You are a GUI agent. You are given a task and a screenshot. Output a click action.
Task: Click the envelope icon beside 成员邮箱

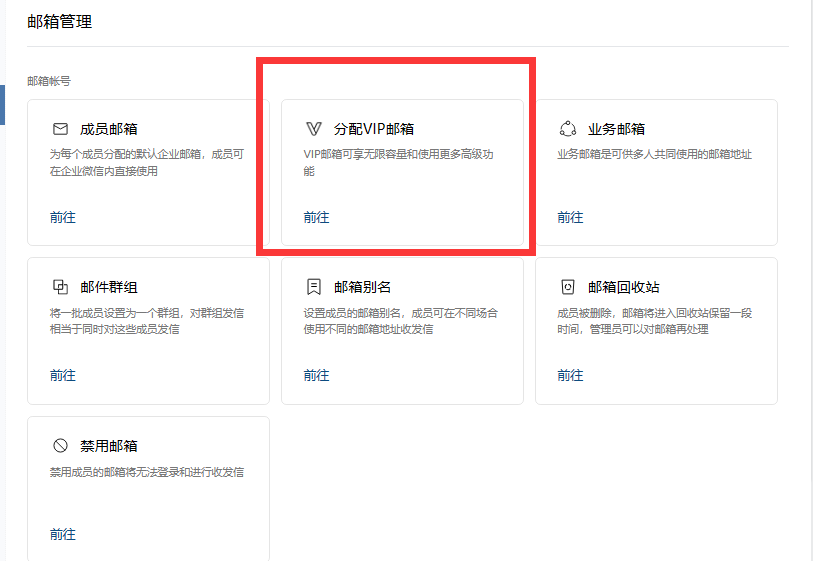60,129
